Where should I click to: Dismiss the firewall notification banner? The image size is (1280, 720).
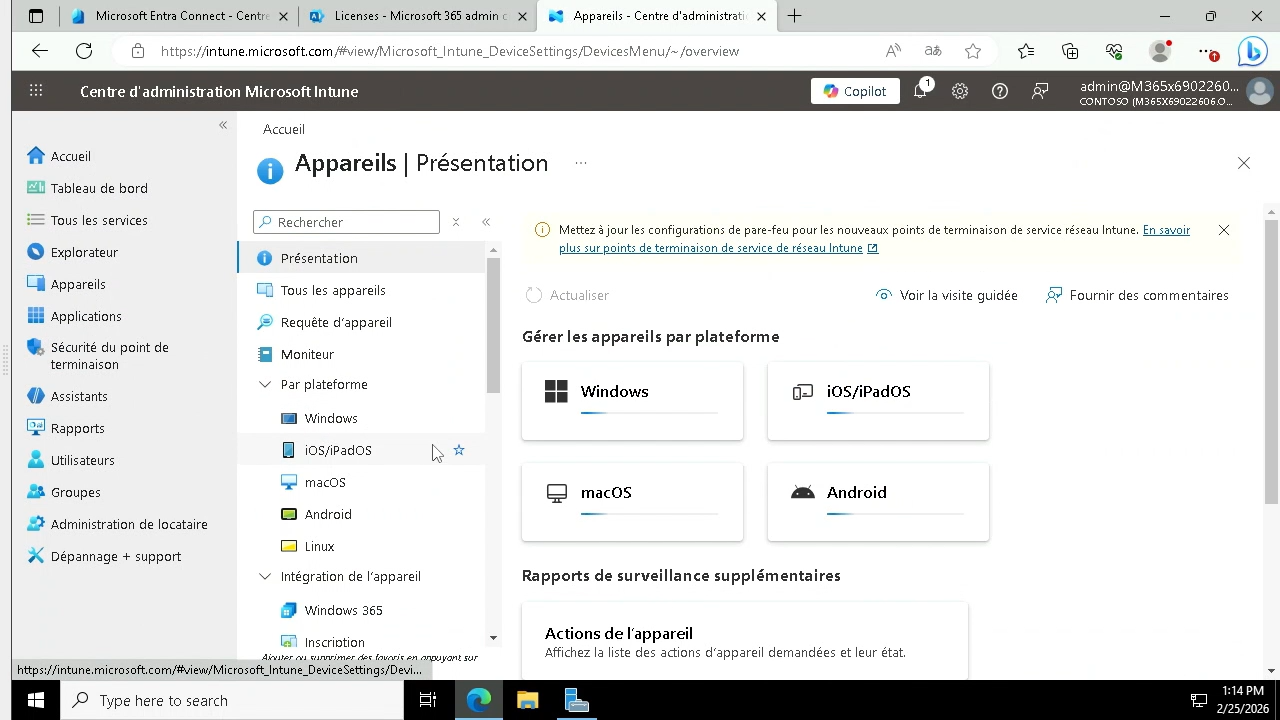[x=1224, y=230]
